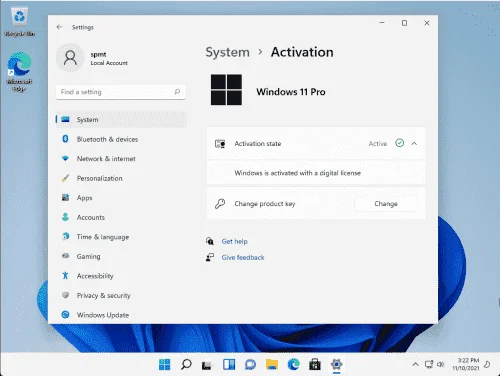The height and width of the screenshot is (376, 500).
Task: Open Privacy & security settings
Action: point(121,295)
